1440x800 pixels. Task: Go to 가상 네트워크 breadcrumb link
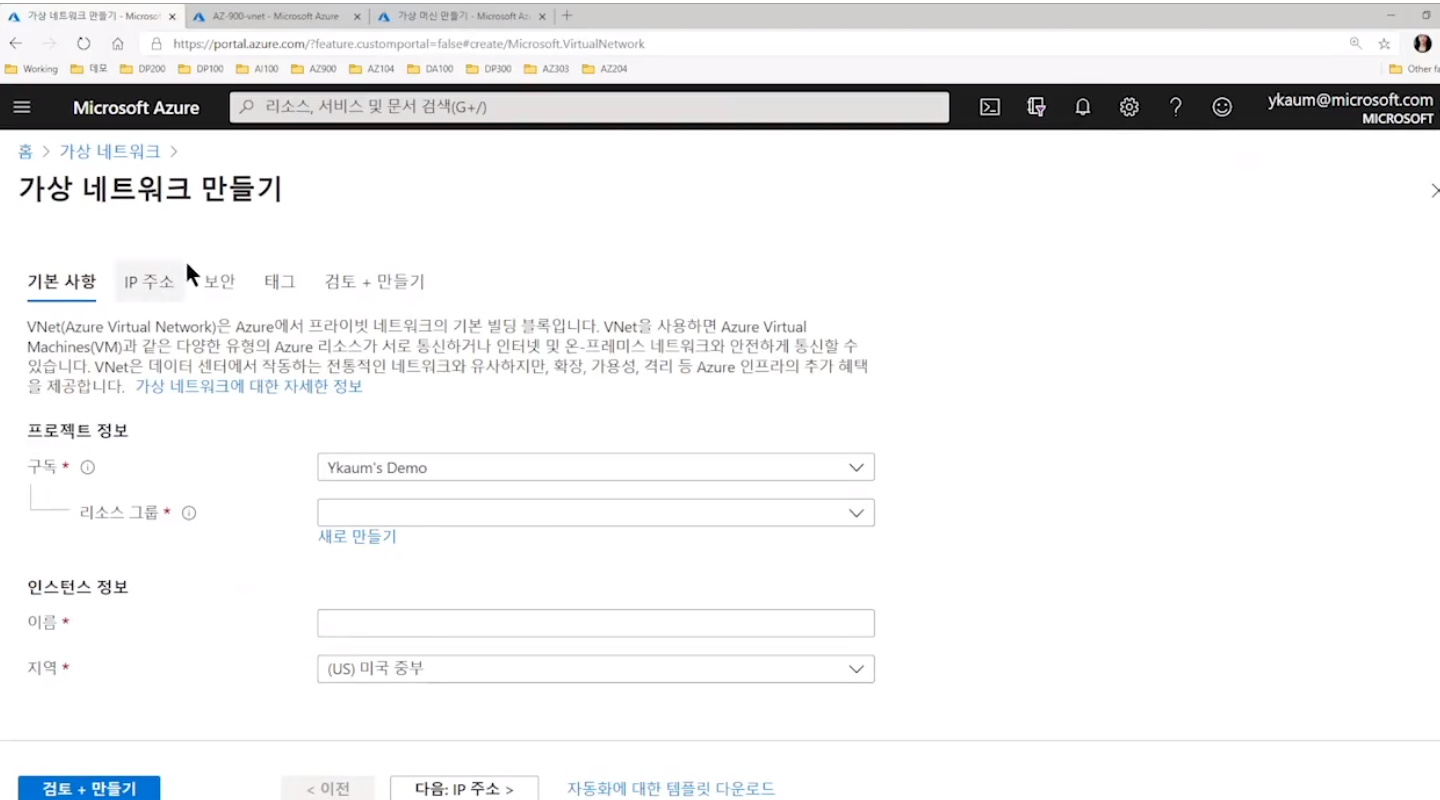110,151
